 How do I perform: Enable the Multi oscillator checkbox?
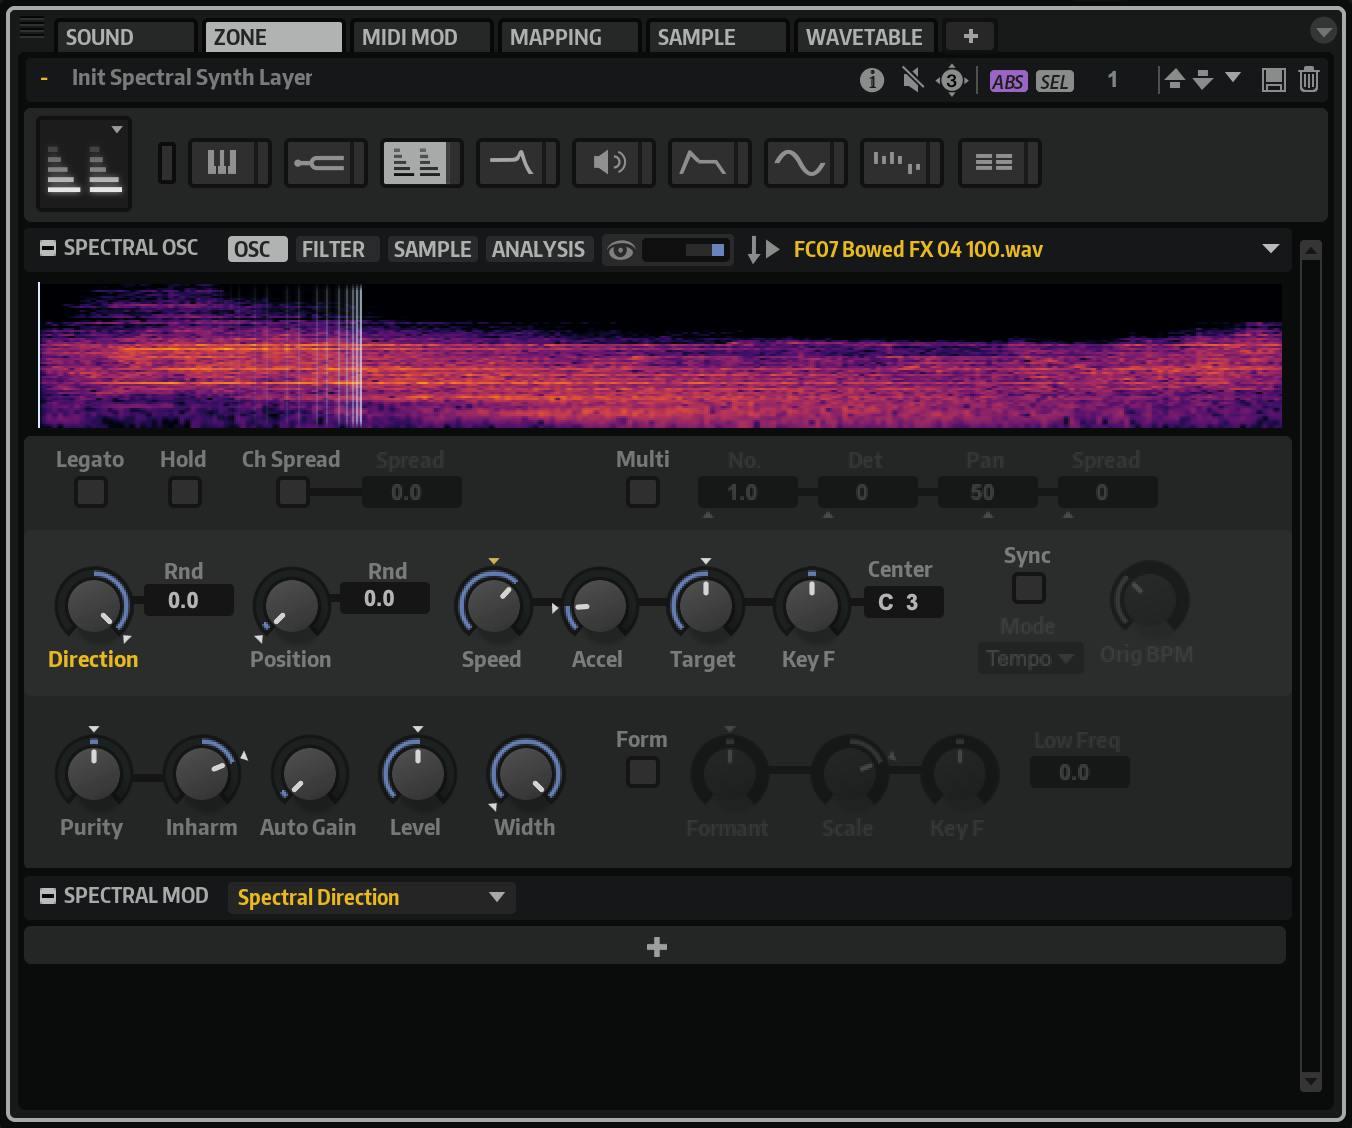[x=642, y=492]
